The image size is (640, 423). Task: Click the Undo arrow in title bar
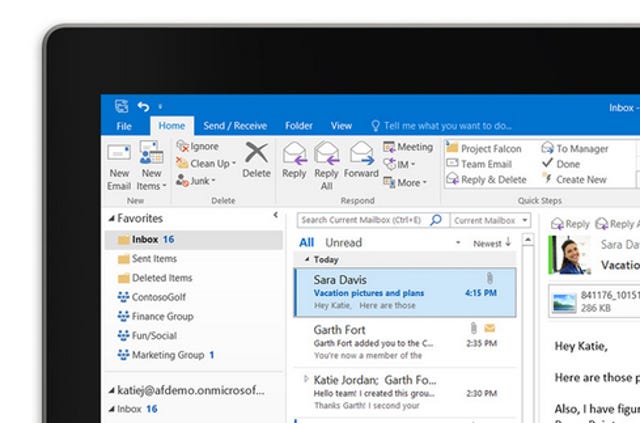coord(143,107)
